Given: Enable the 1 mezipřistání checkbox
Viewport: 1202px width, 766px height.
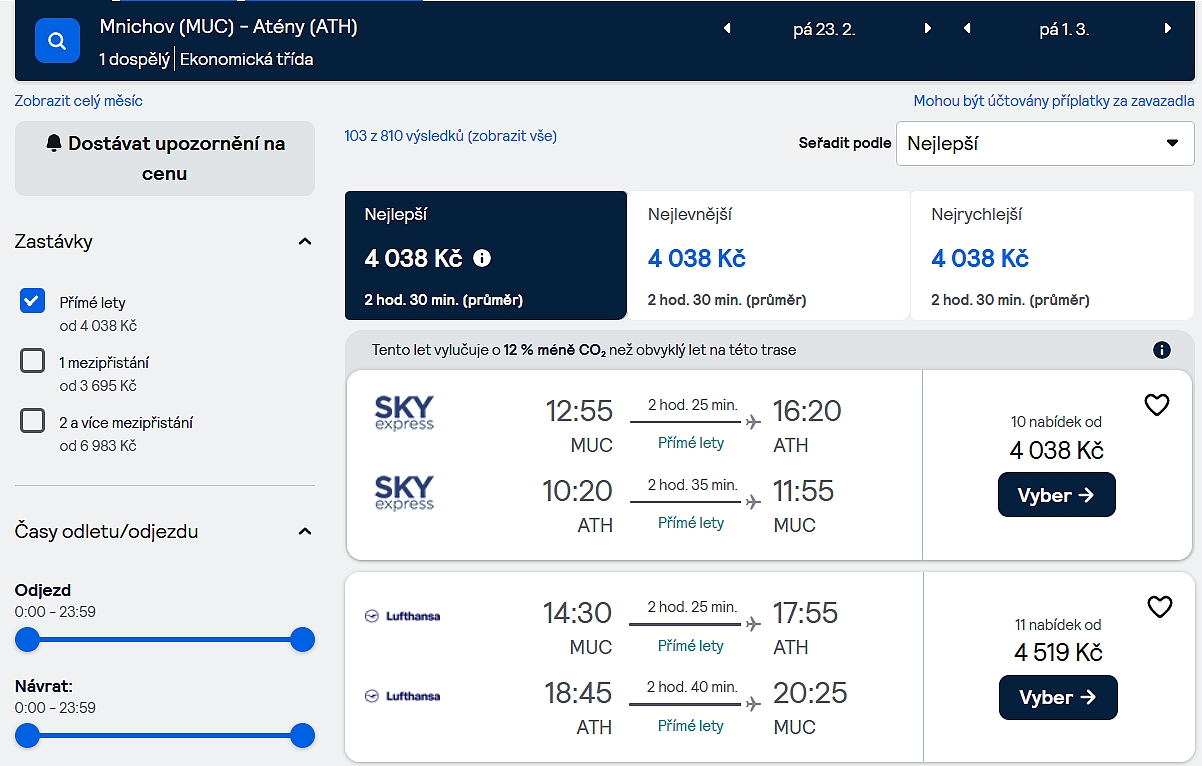Looking at the screenshot, I should (33, 361).
